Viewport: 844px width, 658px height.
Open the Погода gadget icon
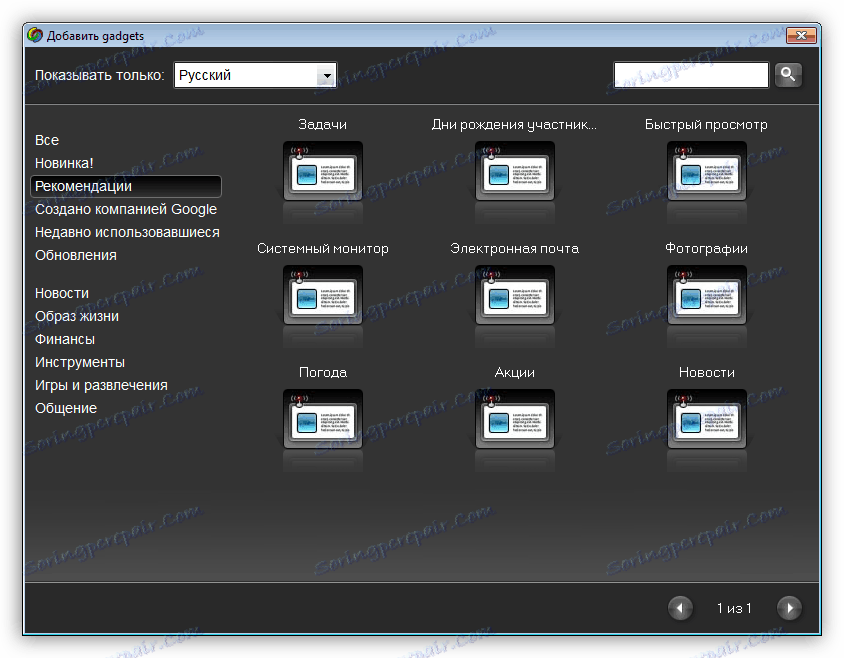(x=323, y=420)
